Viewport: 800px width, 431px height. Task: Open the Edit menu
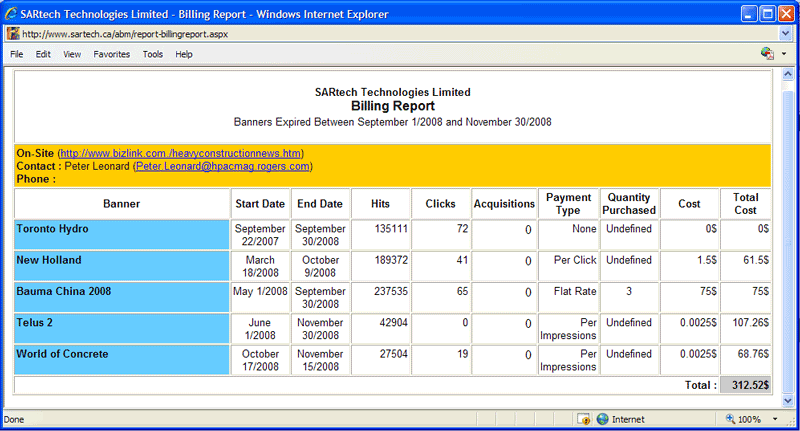coord(43,54)
